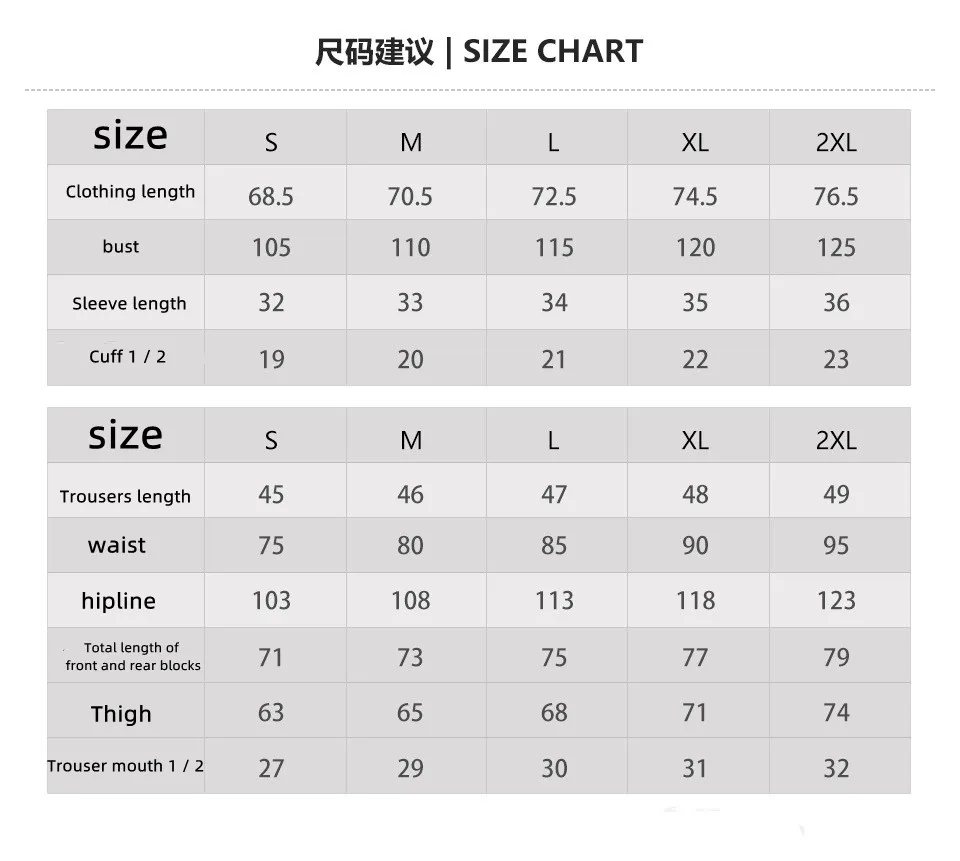
Task: Select the cuff value 23 cell
Action: [x=836, y=359]
